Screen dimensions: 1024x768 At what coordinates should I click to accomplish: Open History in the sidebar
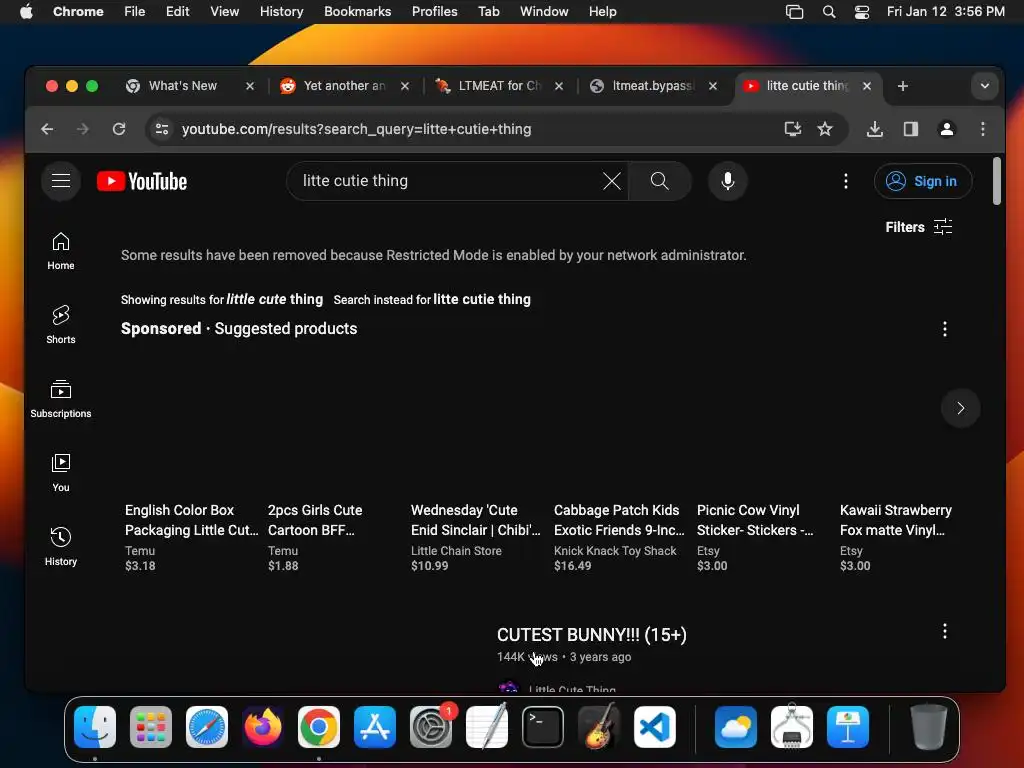tap(61, 547)
